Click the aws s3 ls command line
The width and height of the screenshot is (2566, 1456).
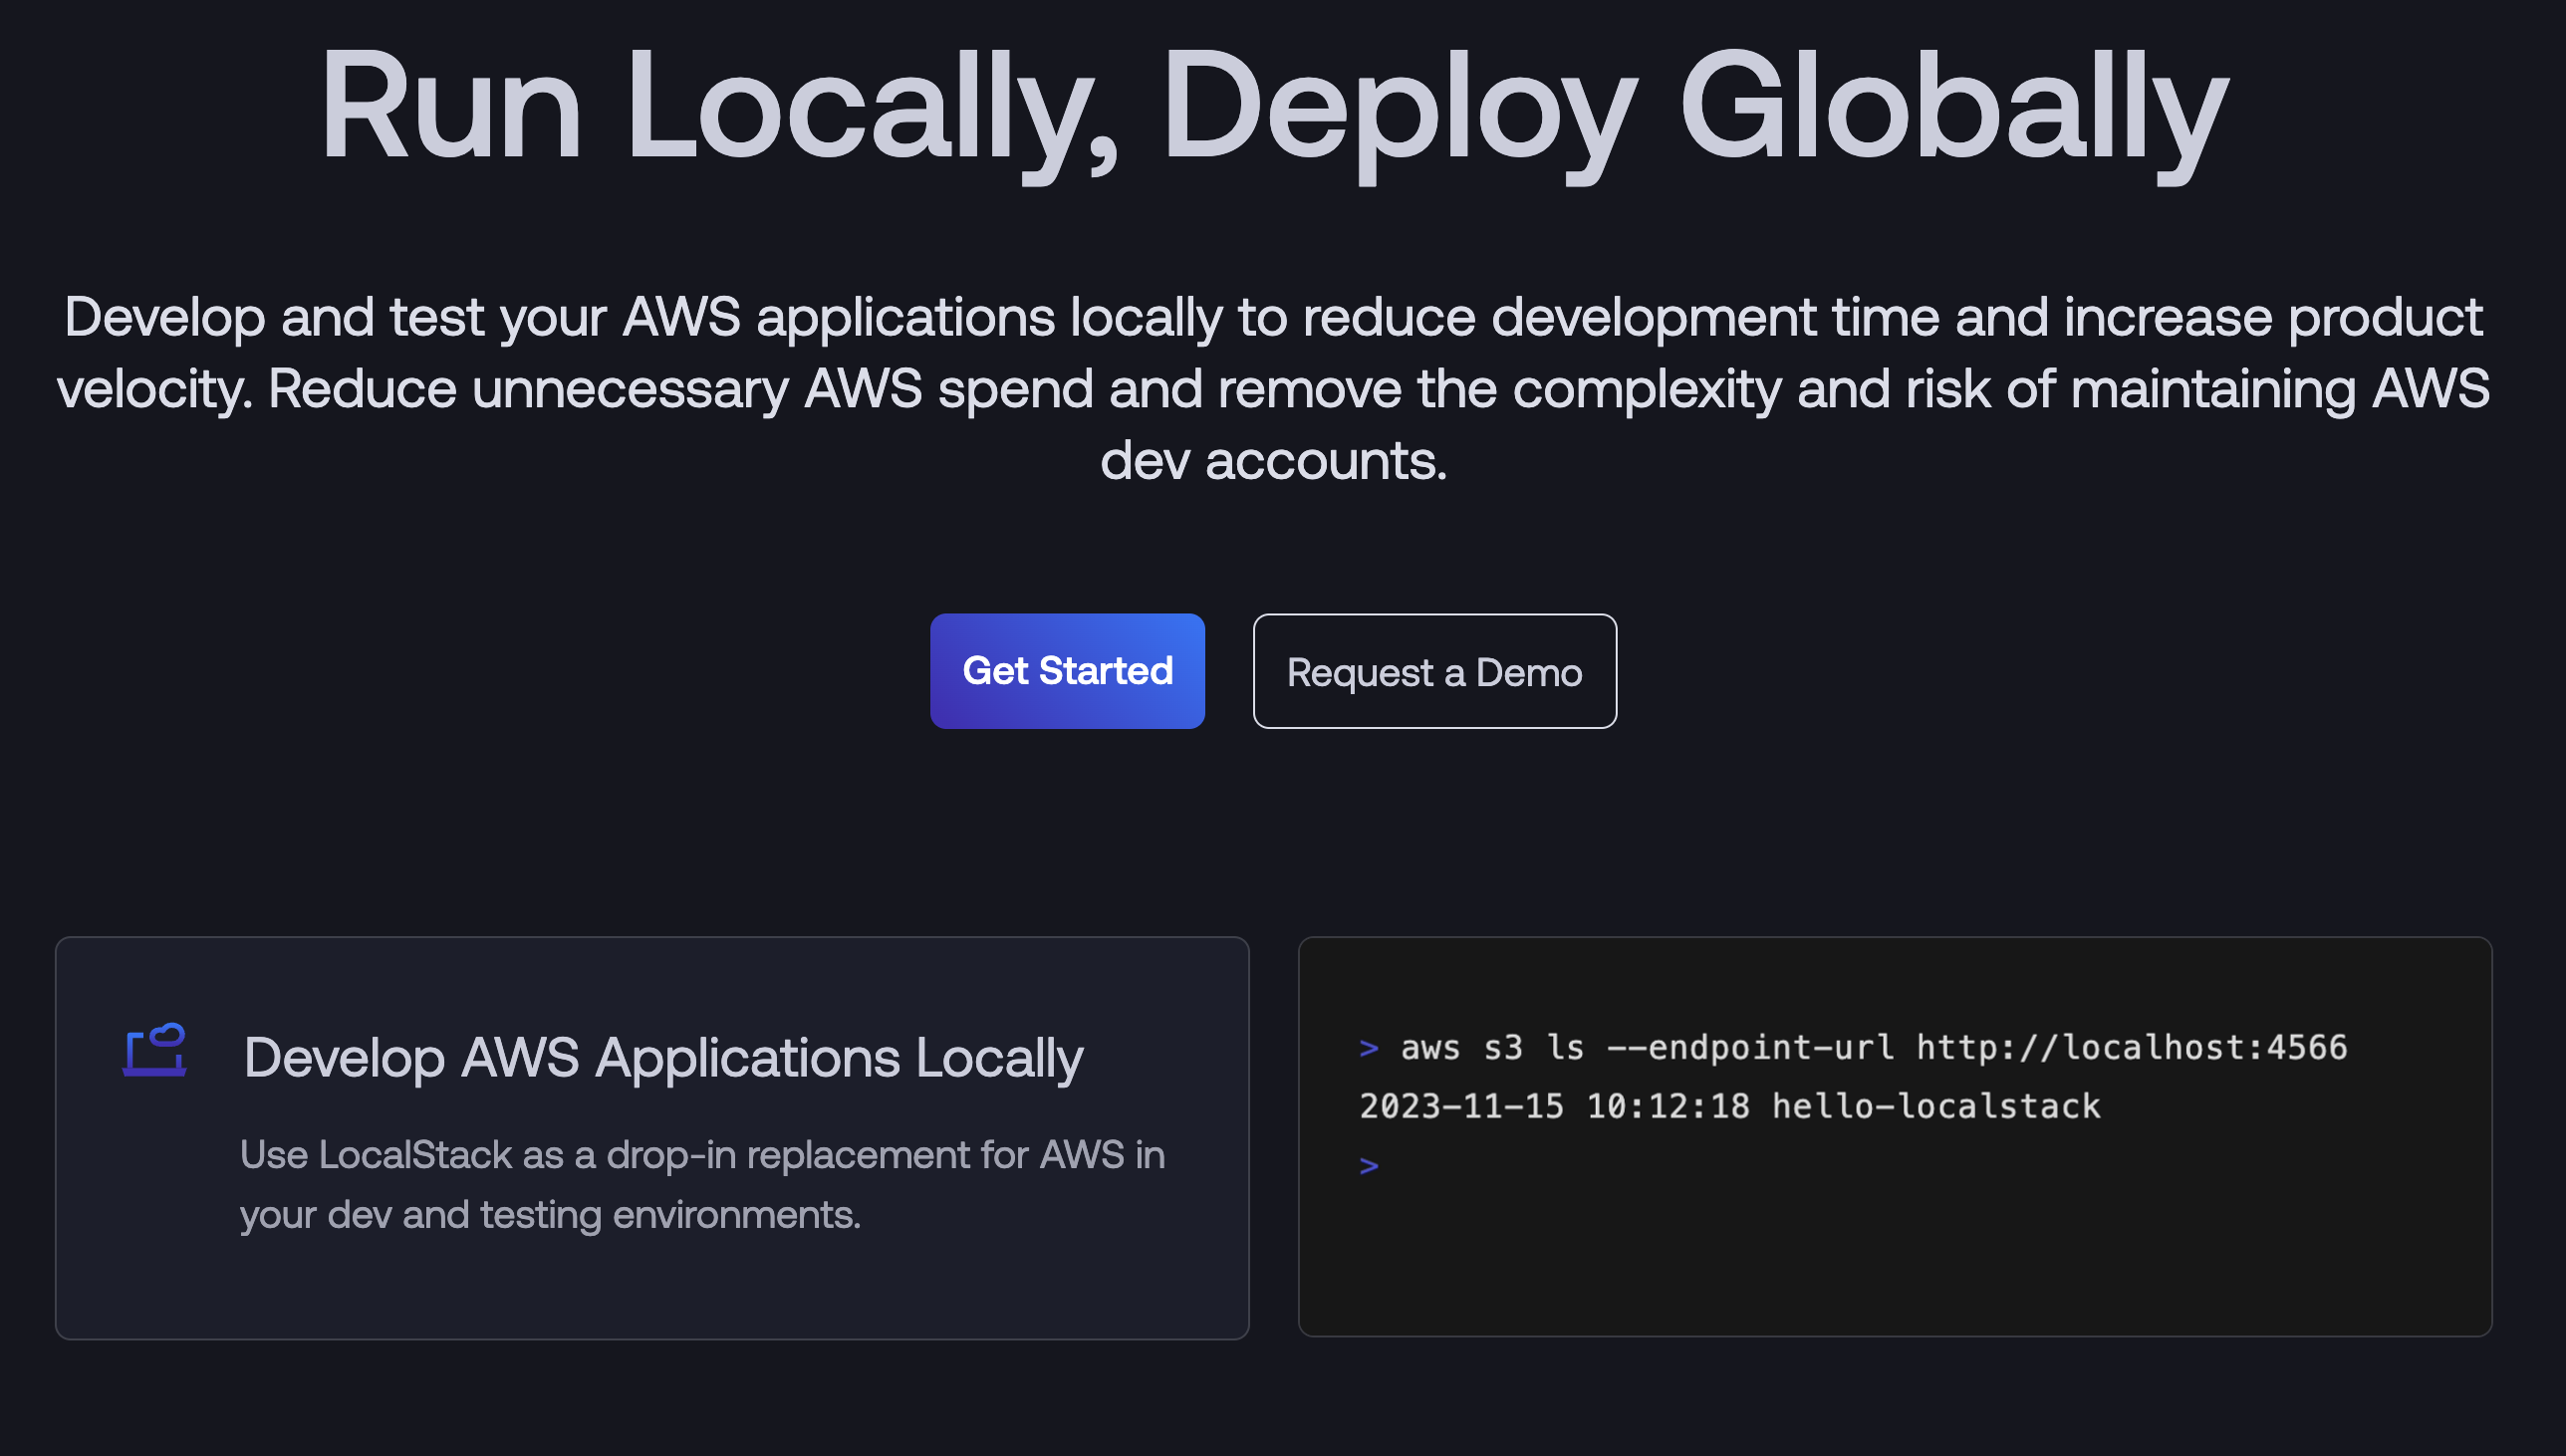pyautogui.click(x=1853, y=1047)
